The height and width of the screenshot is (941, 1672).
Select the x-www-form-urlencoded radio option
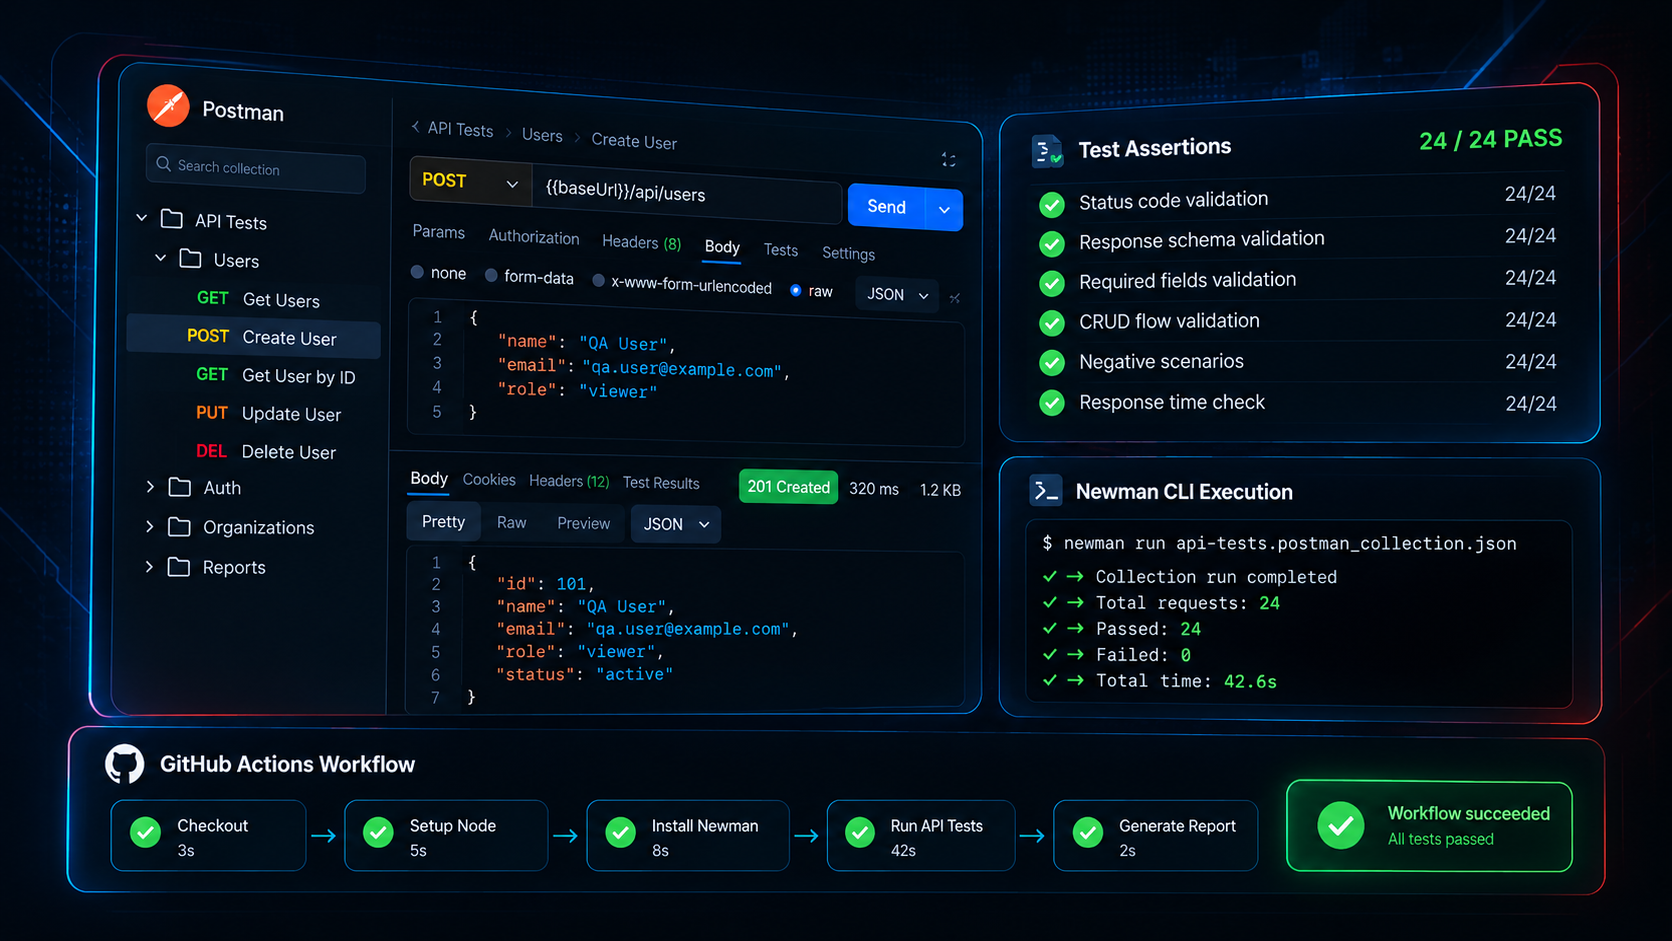pyautogui.click(x=598, y=281)
